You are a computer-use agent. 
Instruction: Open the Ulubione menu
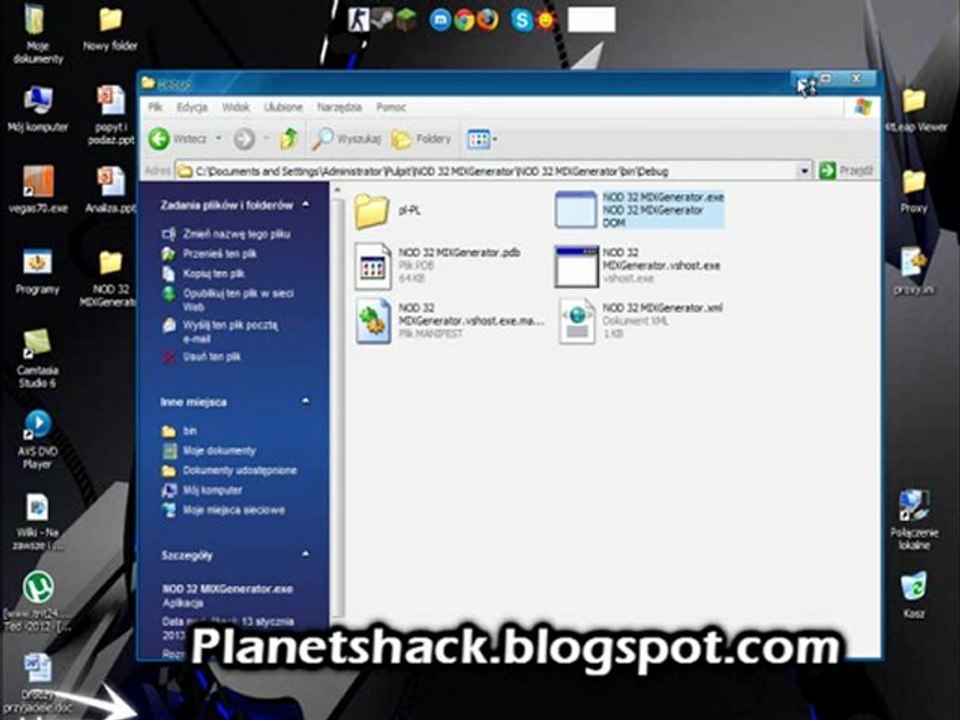click(283, 107)
